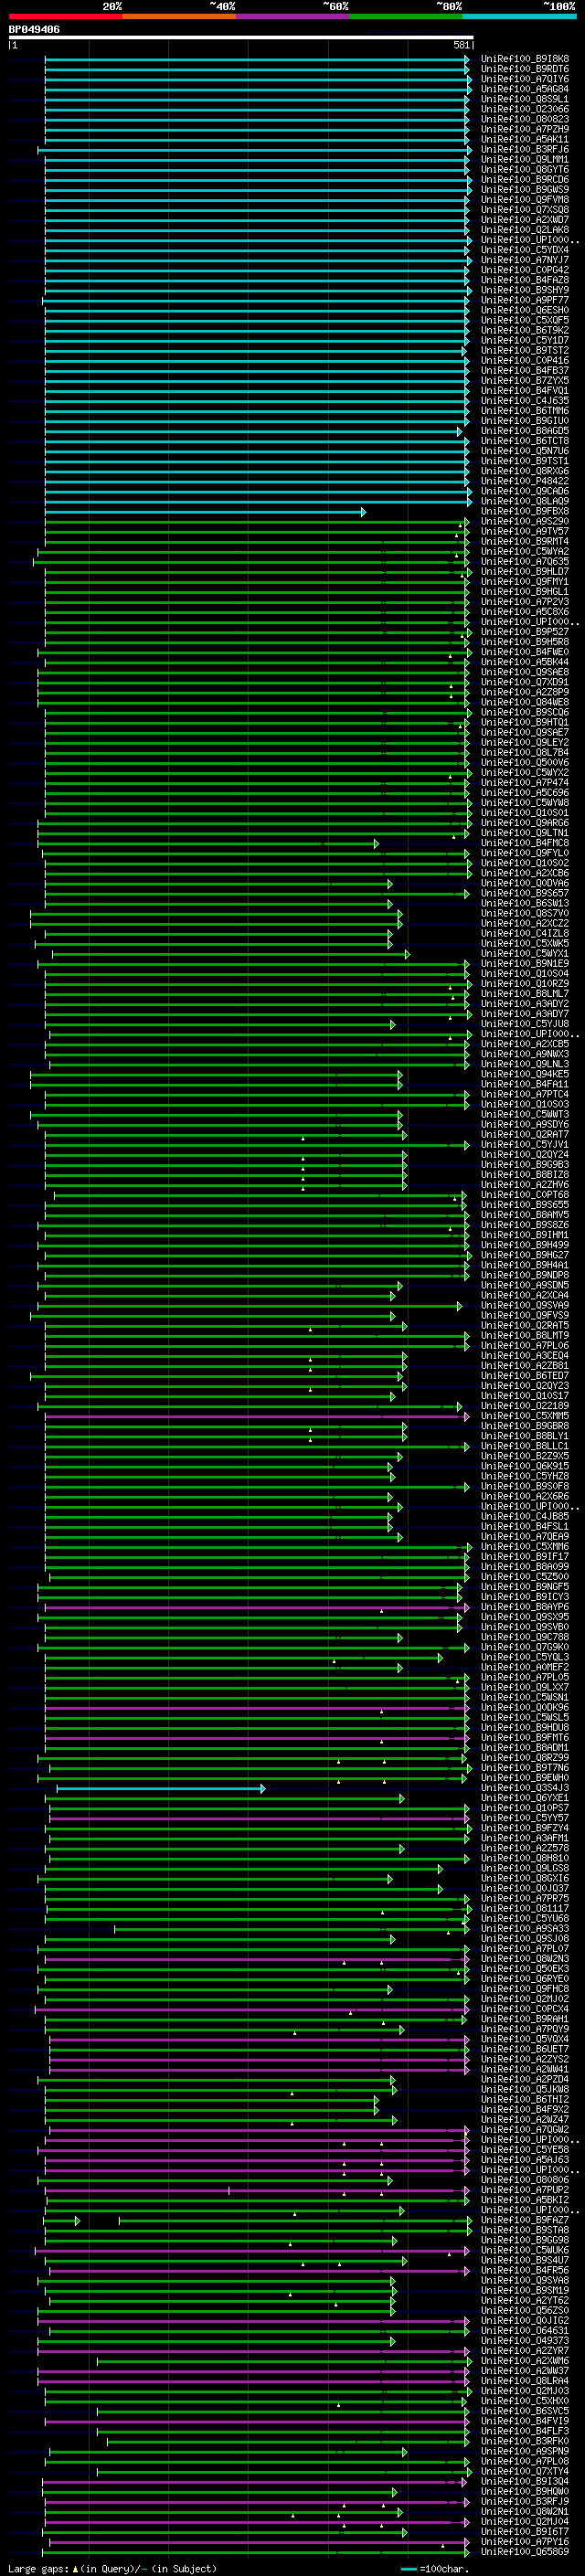Click label UniRef100_A9PF77
Screen dimensions: 585x2576
524,300
